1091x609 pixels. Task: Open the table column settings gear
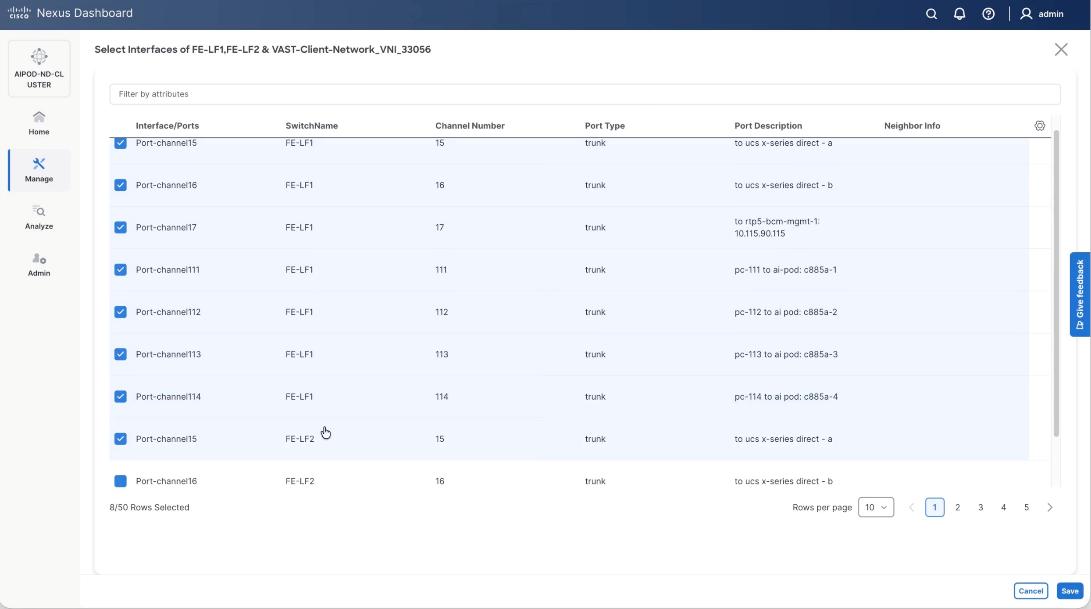tap(1040, 125)
